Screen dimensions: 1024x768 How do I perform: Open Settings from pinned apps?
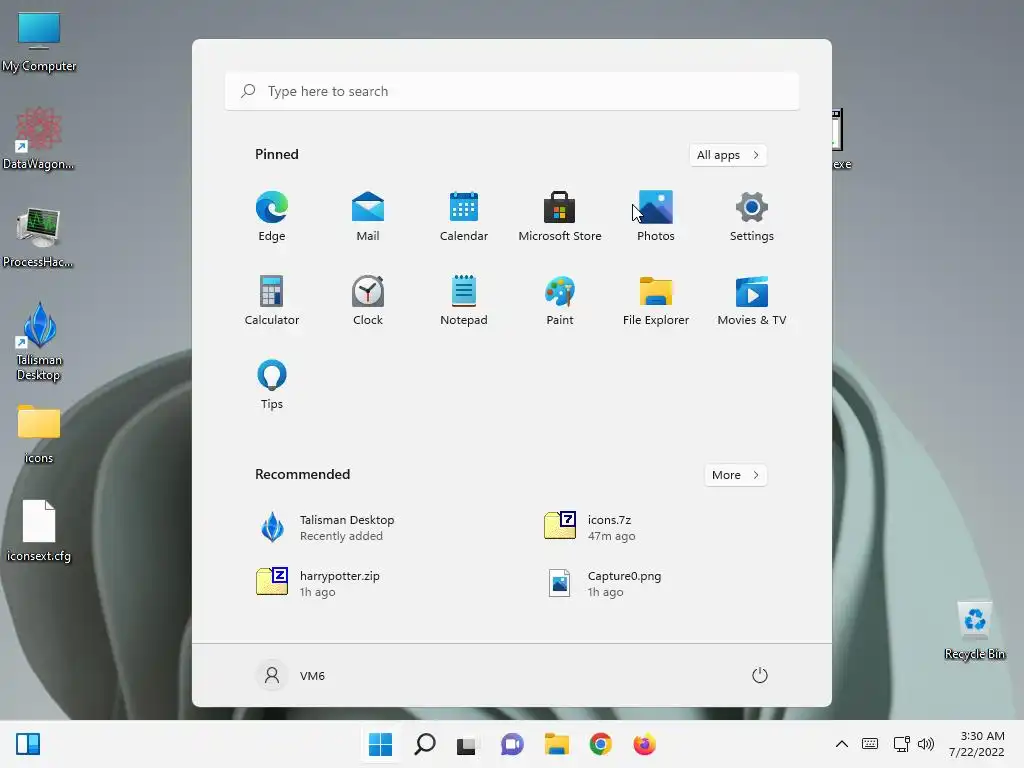752,216
